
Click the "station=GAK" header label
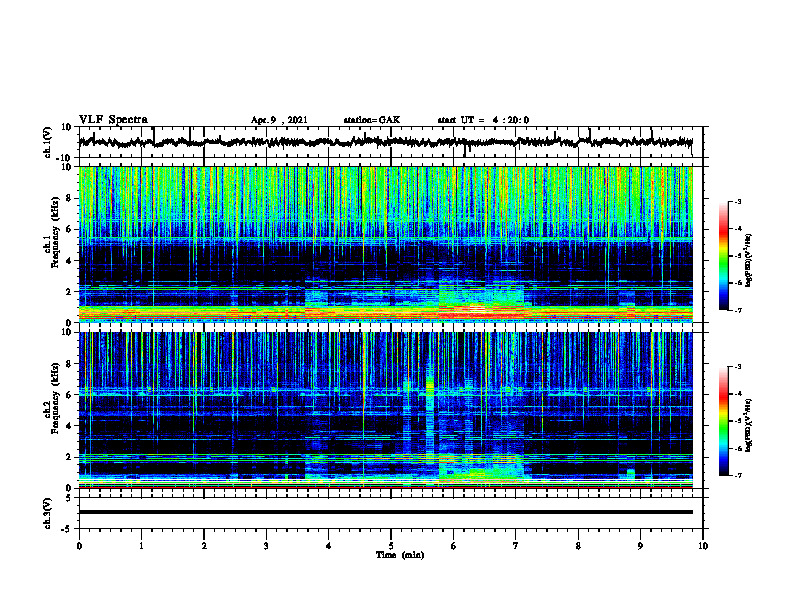[372, 120]
